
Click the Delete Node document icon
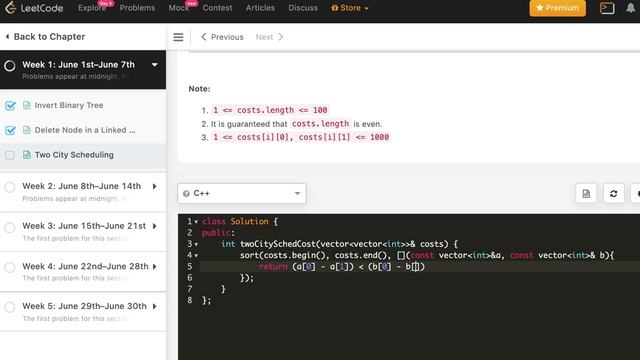[27, 130]
